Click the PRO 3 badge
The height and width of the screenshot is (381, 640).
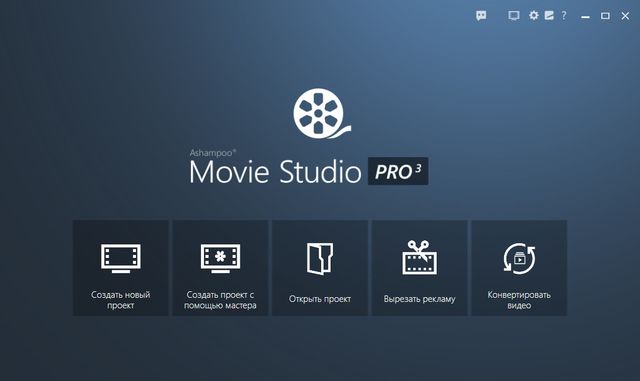(x=398, y=171)
